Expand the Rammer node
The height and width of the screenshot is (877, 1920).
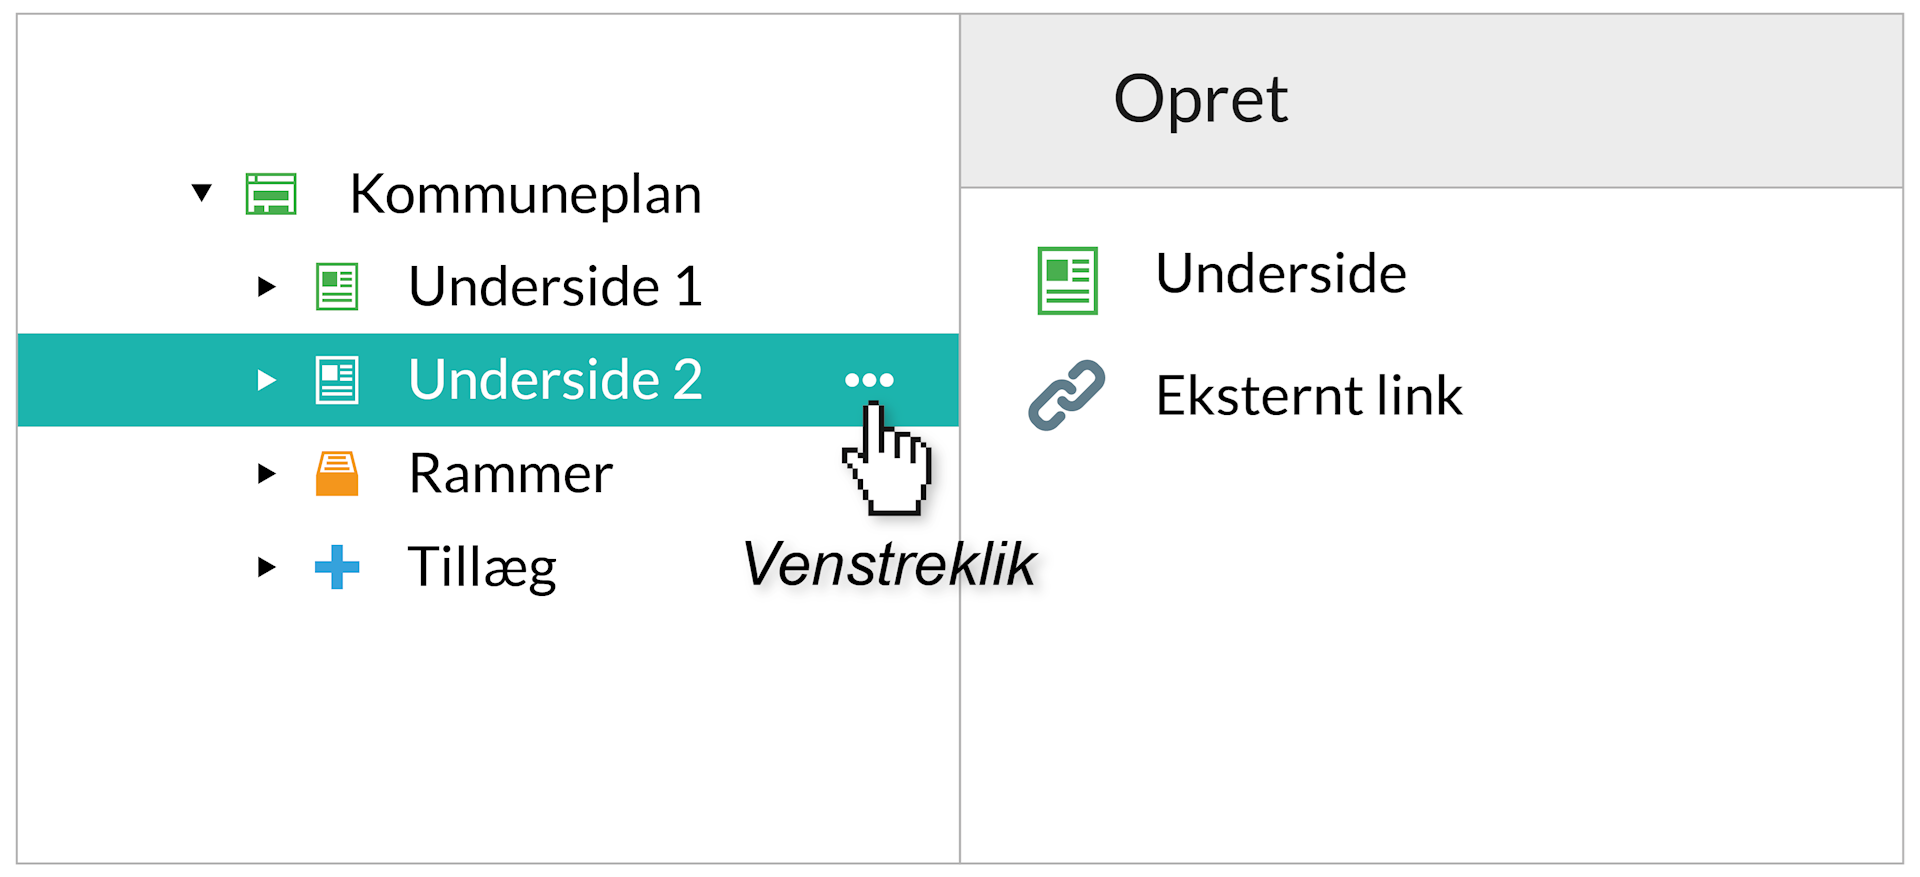pyautogui.click(x=266, y=474)
